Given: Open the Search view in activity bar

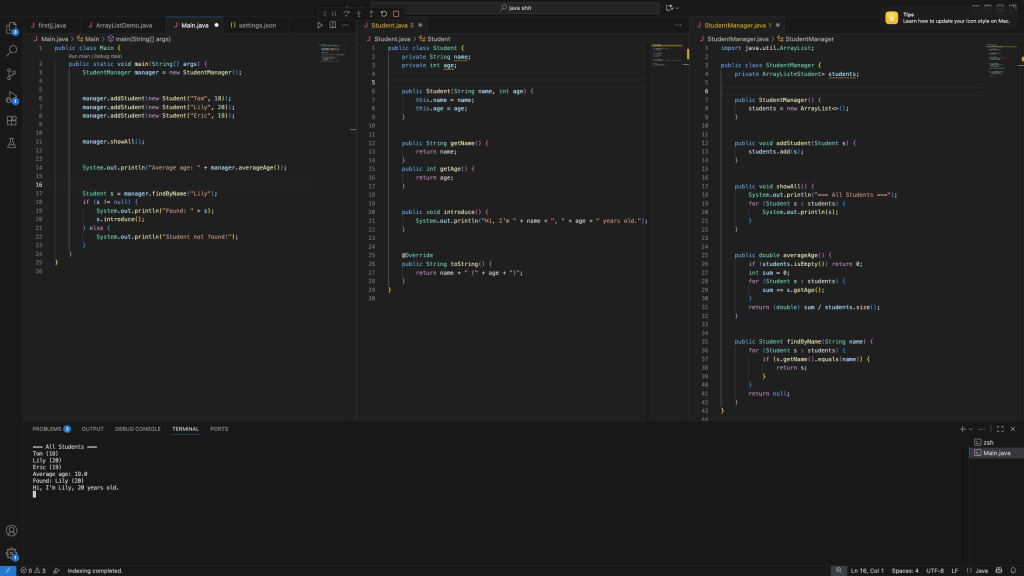Looking at the screenshot, I should [12, 50].
